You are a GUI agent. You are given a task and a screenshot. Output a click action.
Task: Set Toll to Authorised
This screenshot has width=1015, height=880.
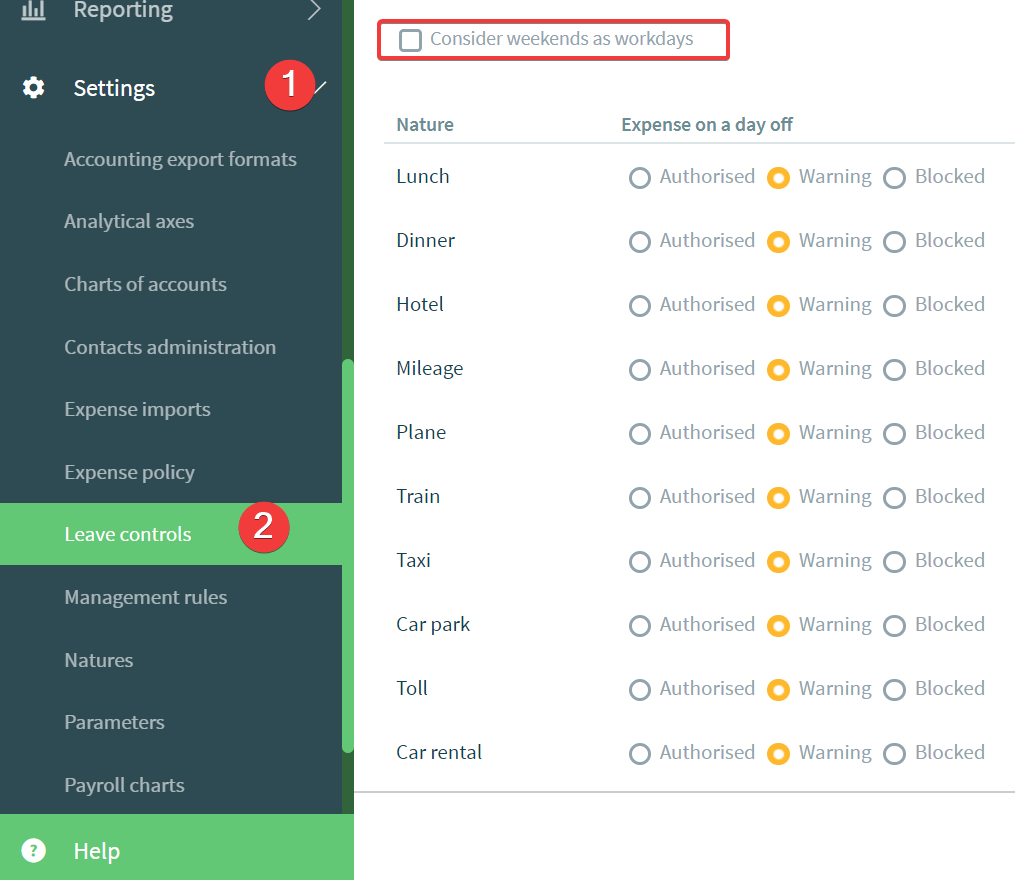pos(640,690)
